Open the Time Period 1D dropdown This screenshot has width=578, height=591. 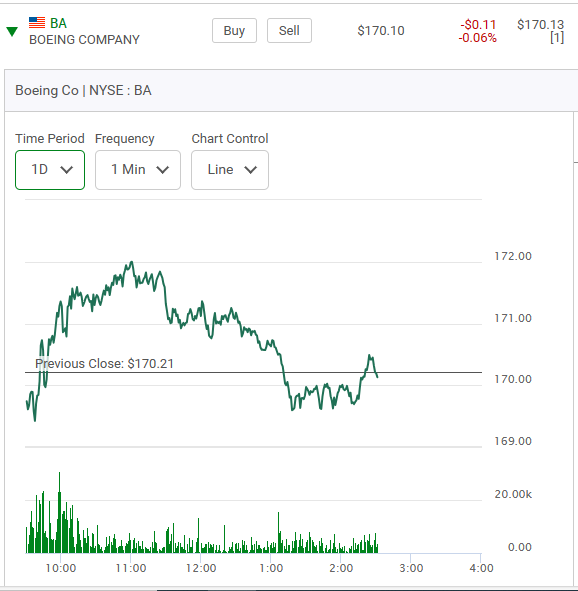click(x=50, y=170)
